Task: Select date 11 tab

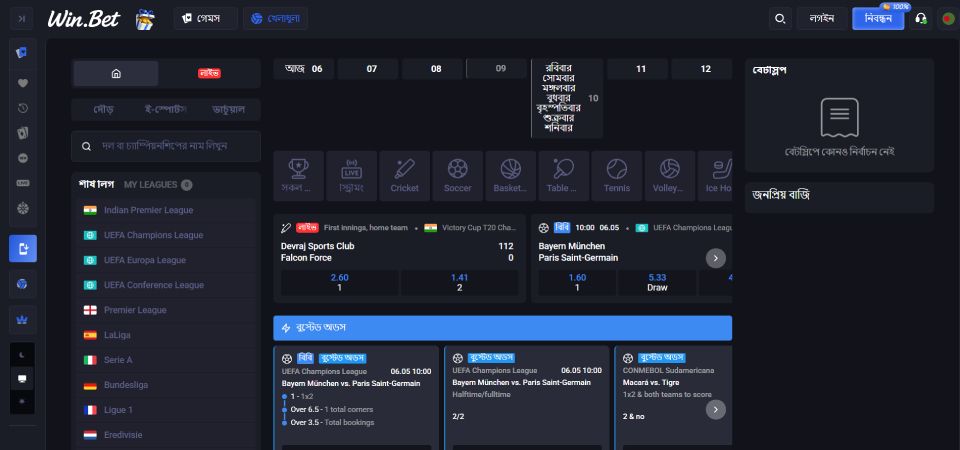Action: (637, 69)
